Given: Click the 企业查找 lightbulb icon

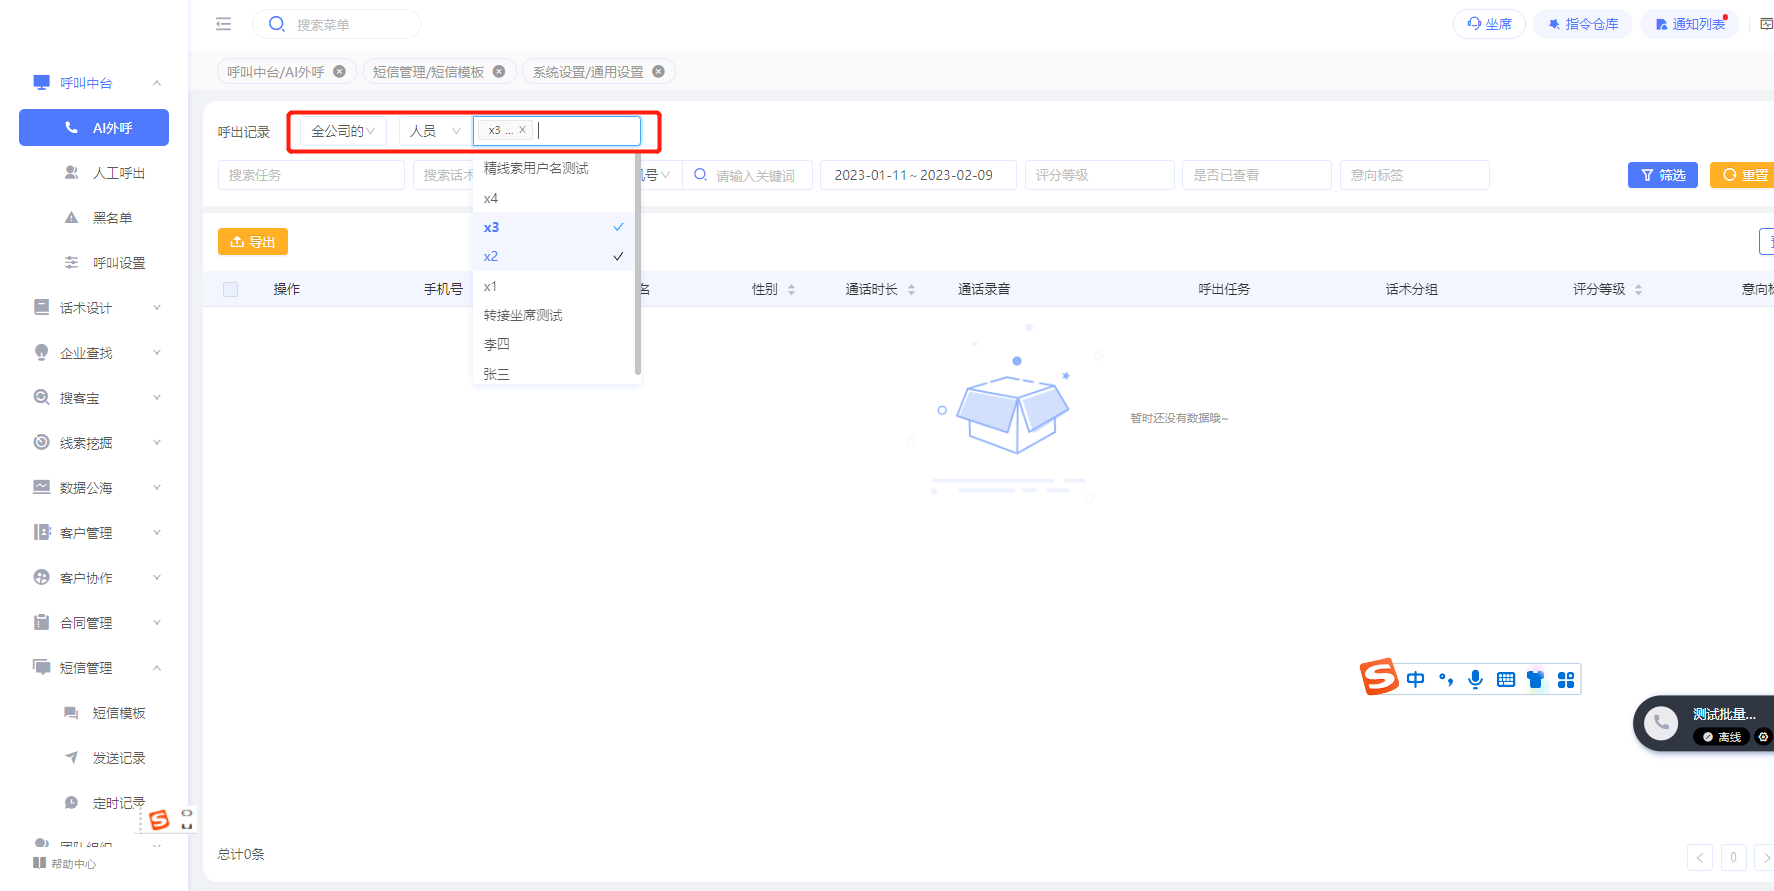Looking at the screenshot, I should click(41, 352).
